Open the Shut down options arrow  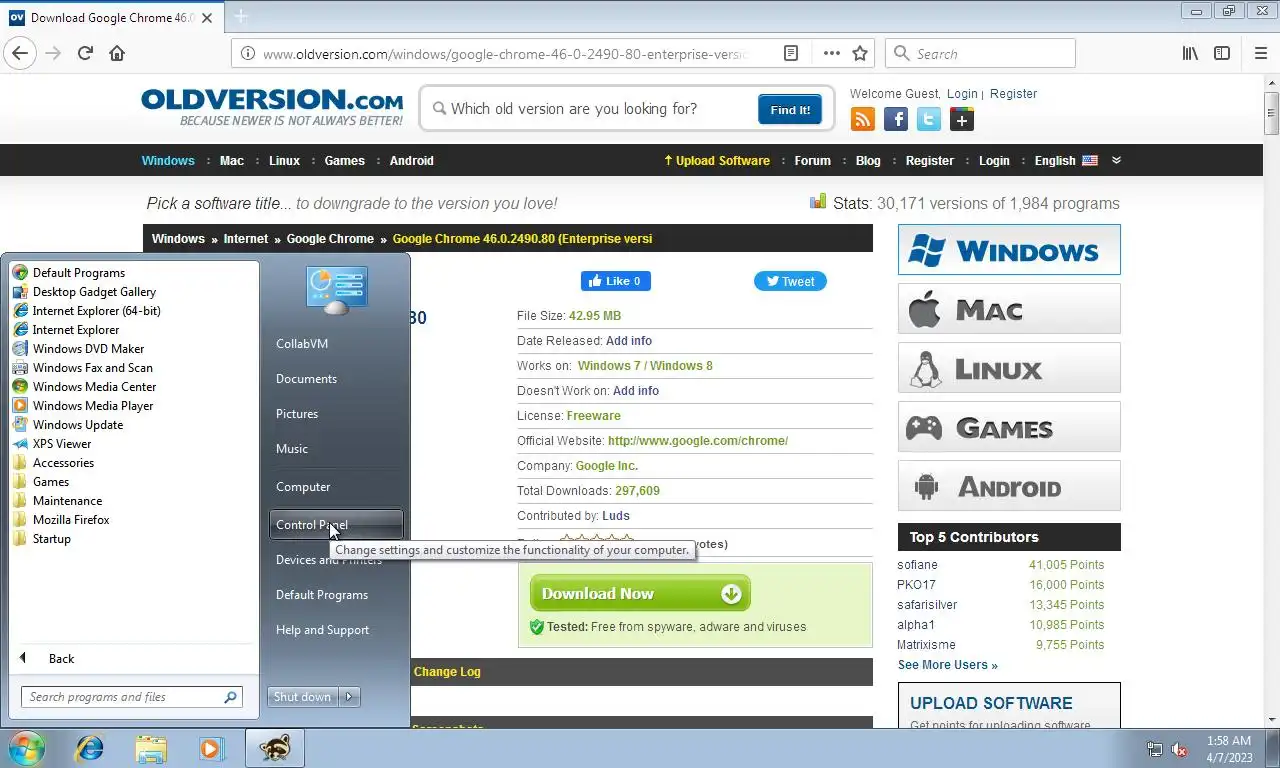[349, 697]
